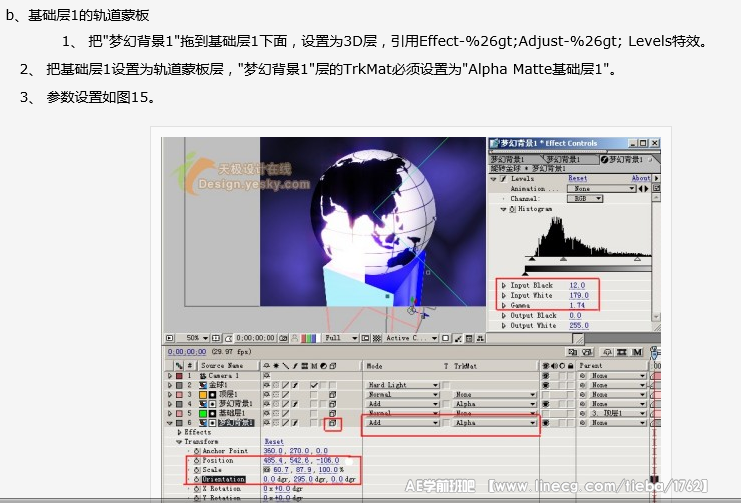Click the Mode column header
This screenshot has width=741, height=503.
[375, 366]
